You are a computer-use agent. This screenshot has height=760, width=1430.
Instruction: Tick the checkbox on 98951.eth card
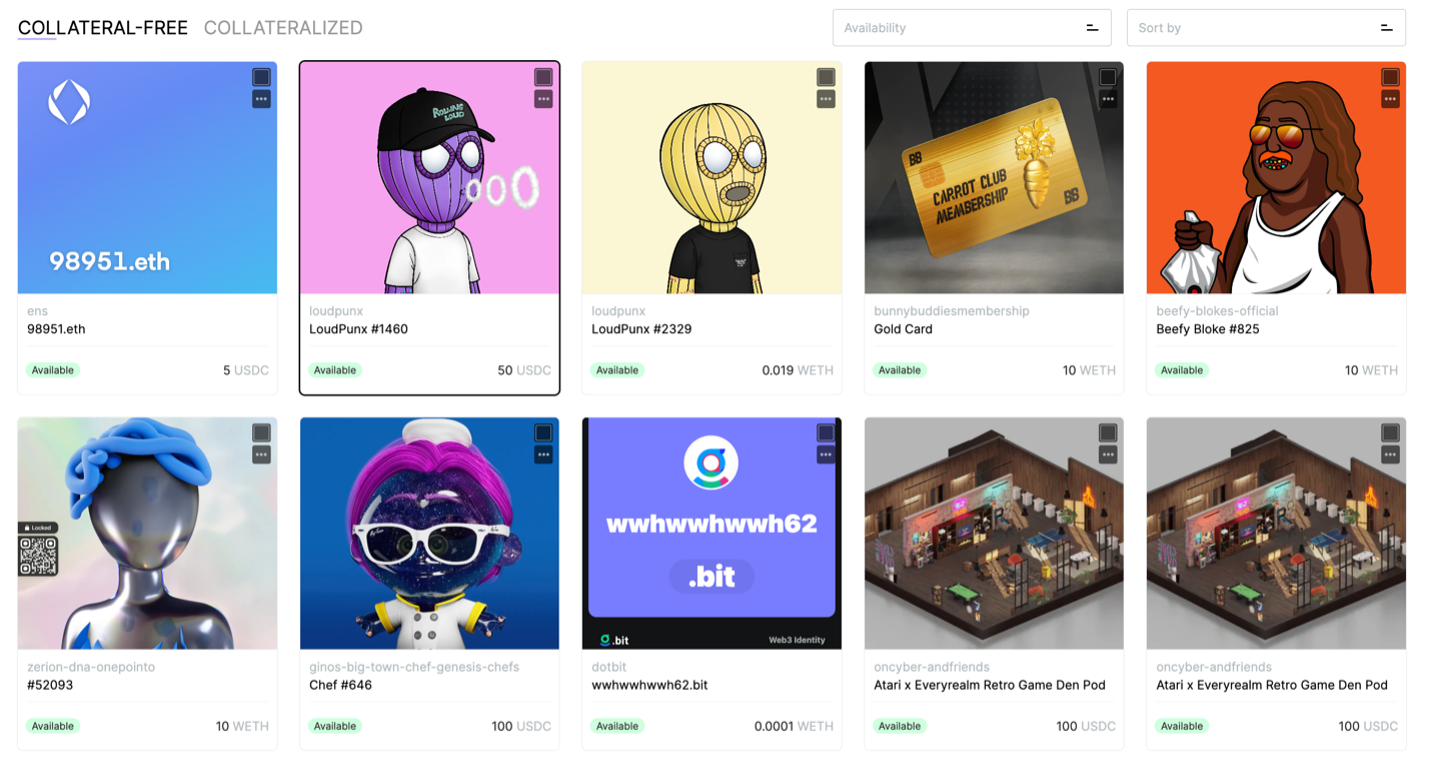(261, 77)
